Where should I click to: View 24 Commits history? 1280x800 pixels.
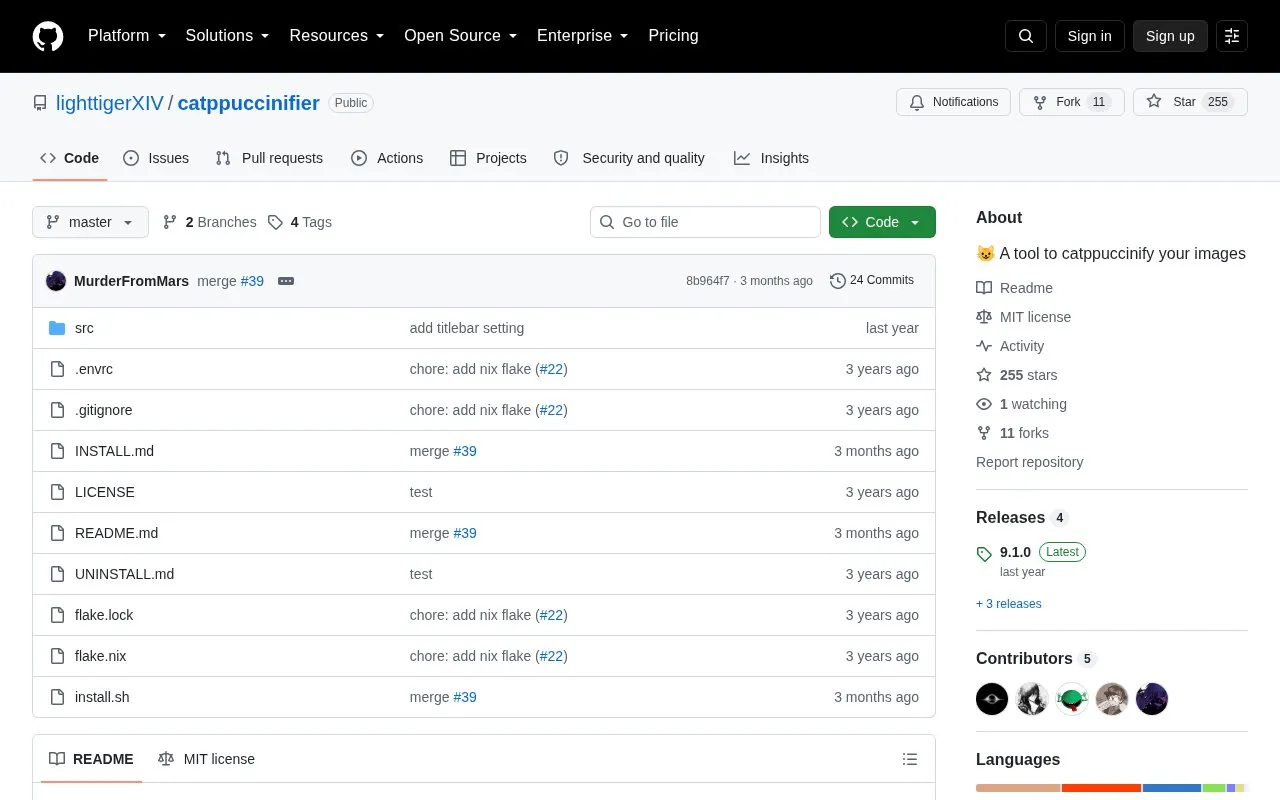pos(872,281)
